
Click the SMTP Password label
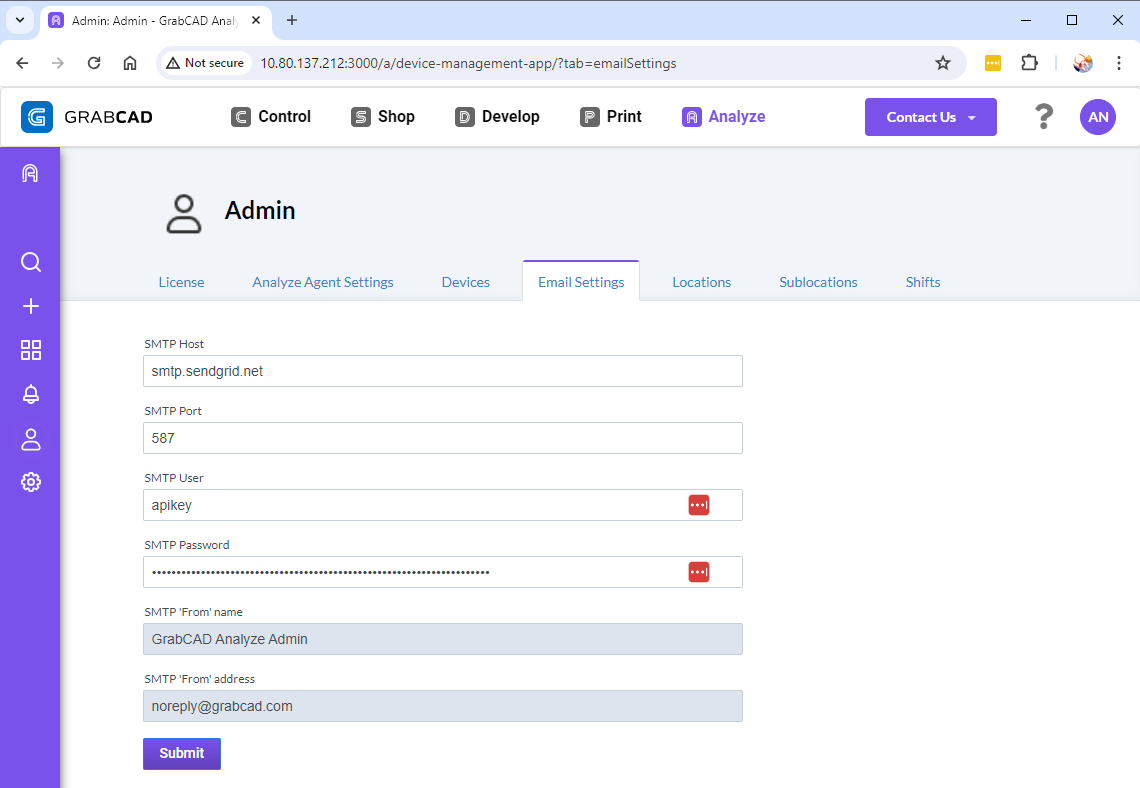tap(187, 545)
